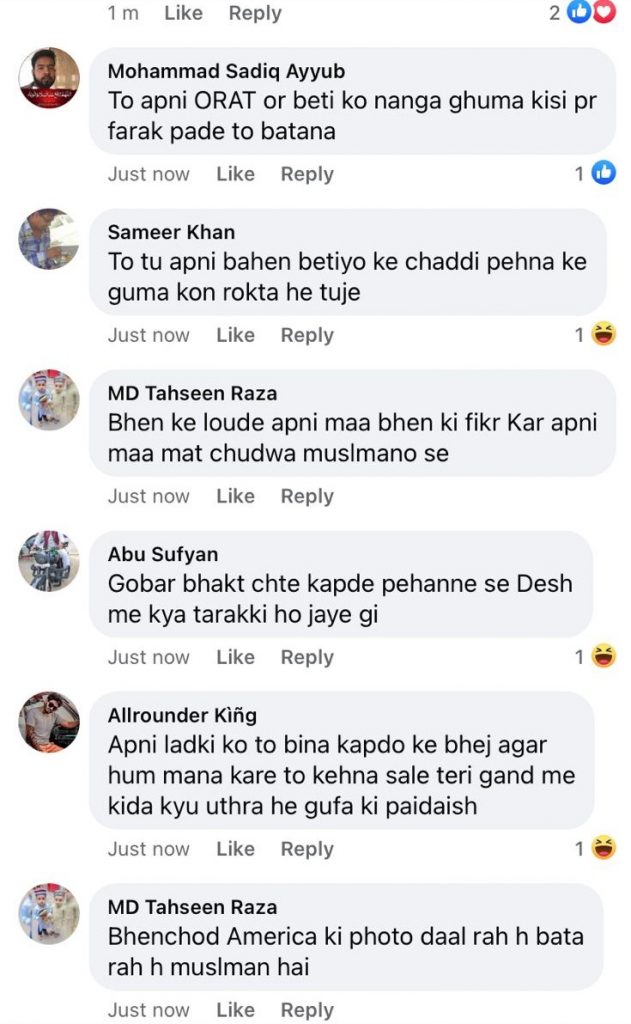Viewport: 631px width, 1024px height.
Task: Show haha reaction on Abu Sufyan's comment
Action: pyautogui.click(x=604, y=657)
